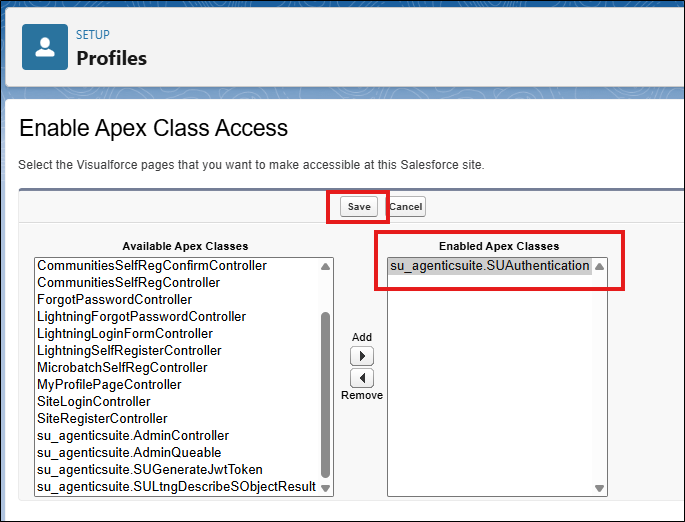Select su_agenticsuite.SUAuthentication in Enabled classes
Screen dimensions: 685x522
489,266
